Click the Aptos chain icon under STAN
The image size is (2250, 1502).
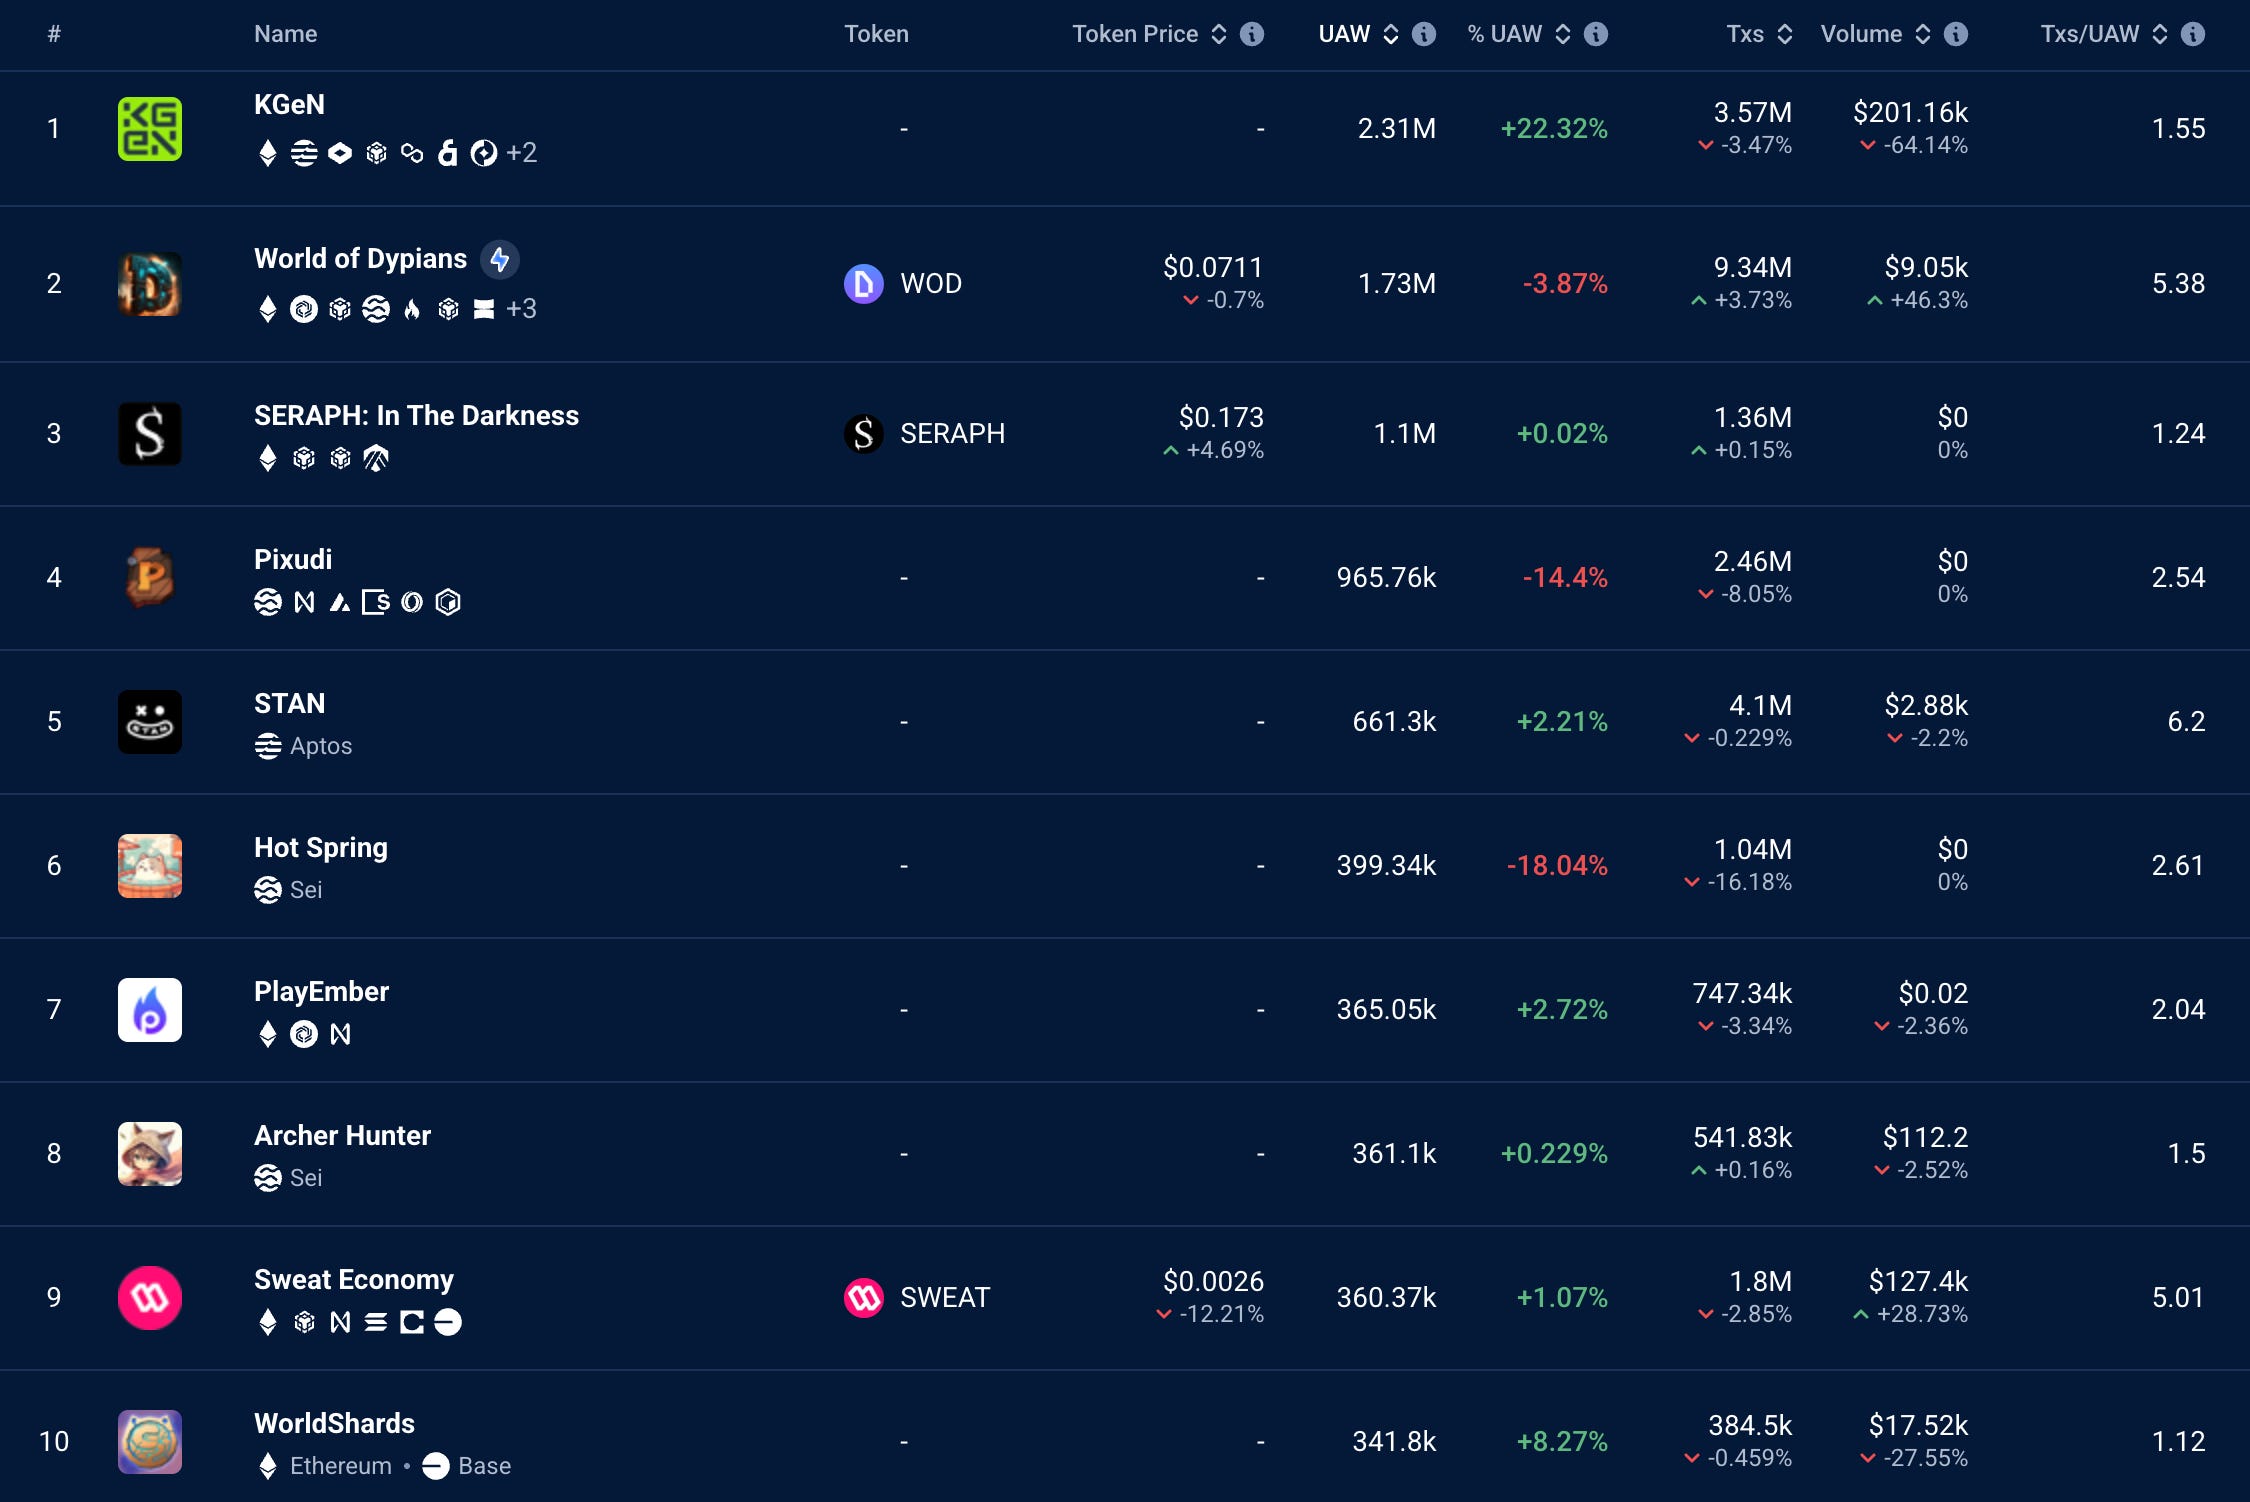click(268, 746)
